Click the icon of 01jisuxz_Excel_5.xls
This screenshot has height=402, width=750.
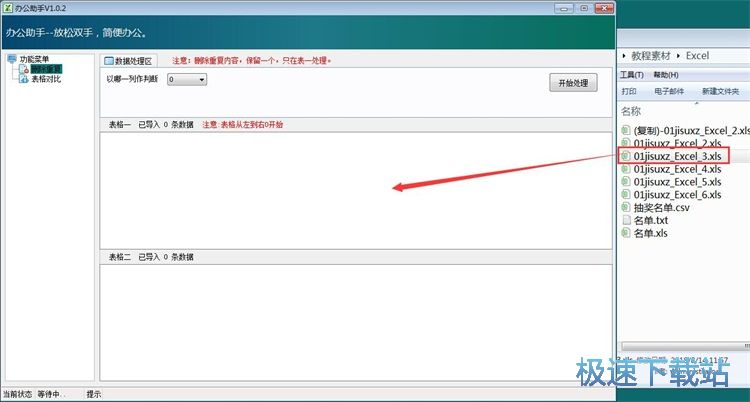[x=626, y=182]
